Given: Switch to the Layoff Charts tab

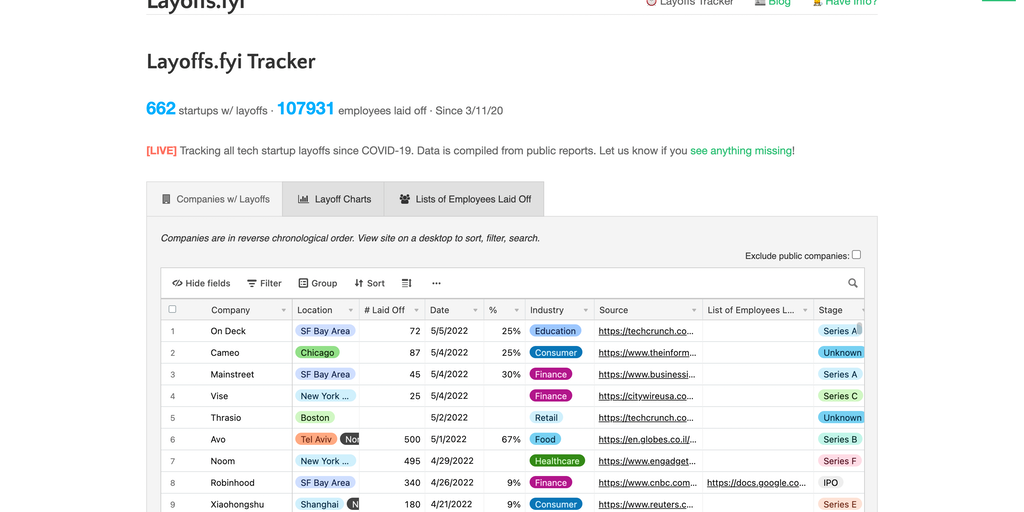Looking at the screenshot, I should click(x=334, y=199).
